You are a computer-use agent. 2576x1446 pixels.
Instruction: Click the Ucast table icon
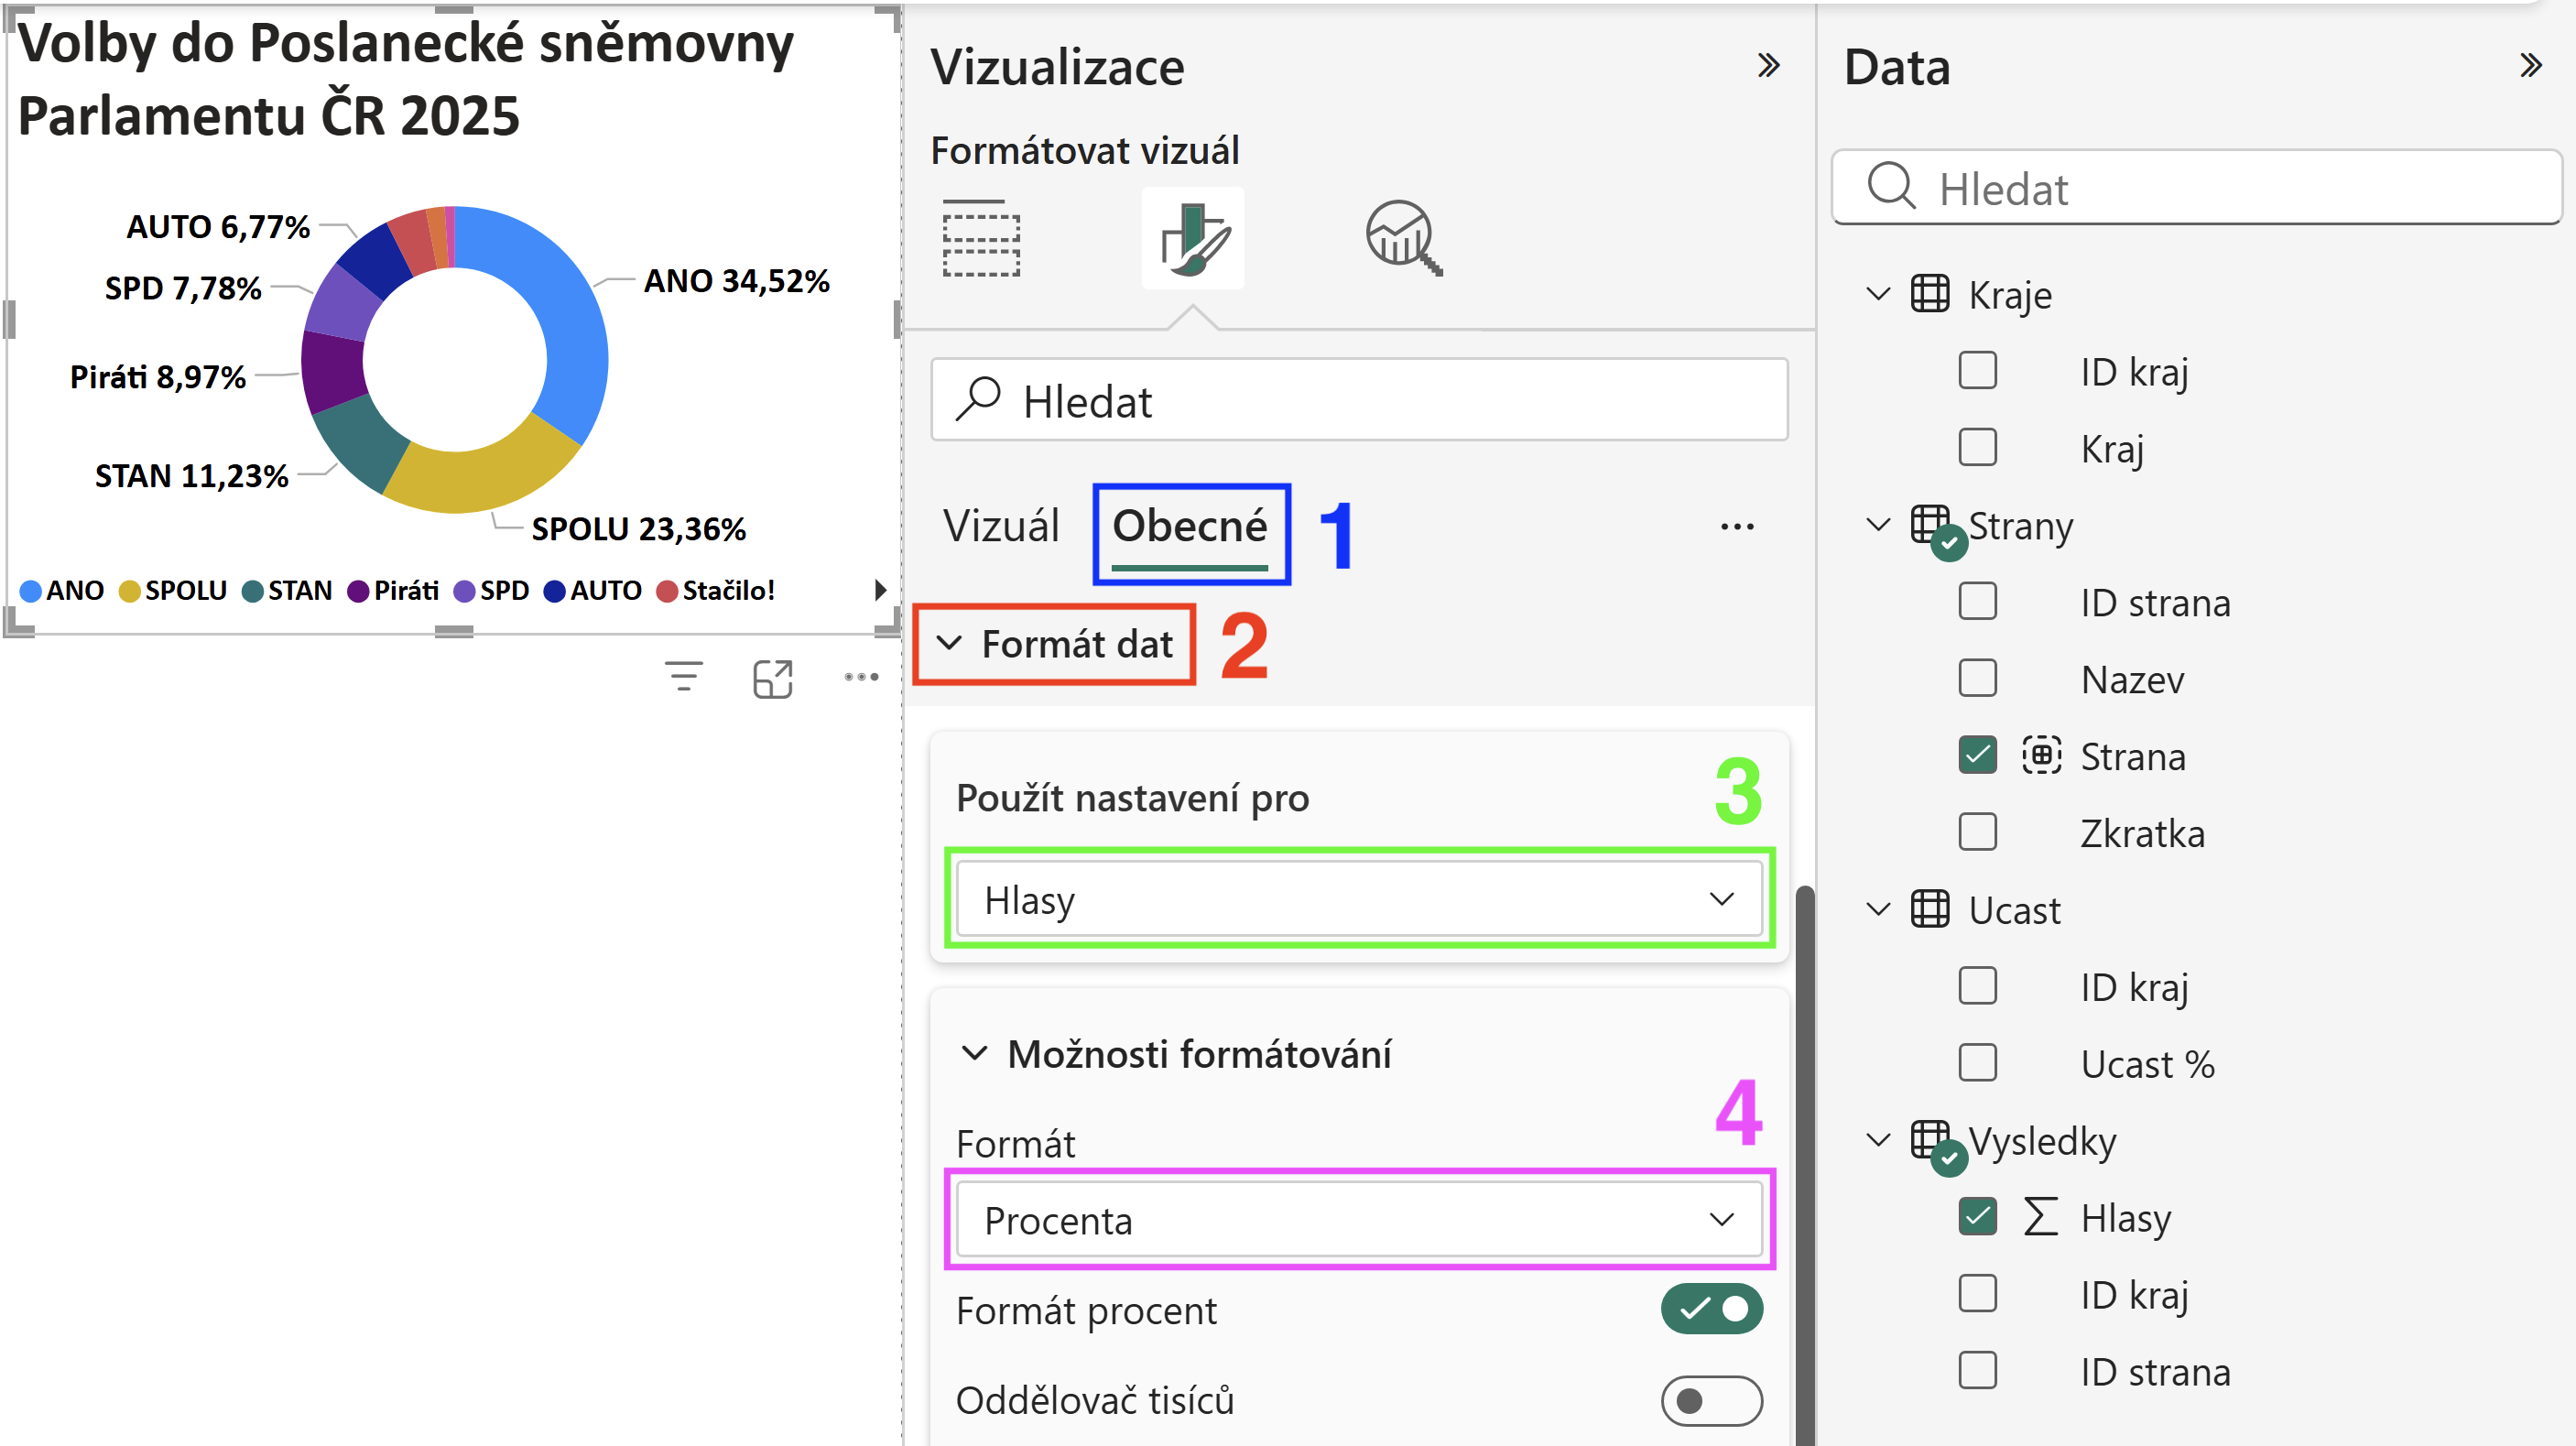tap(1929, 909)
